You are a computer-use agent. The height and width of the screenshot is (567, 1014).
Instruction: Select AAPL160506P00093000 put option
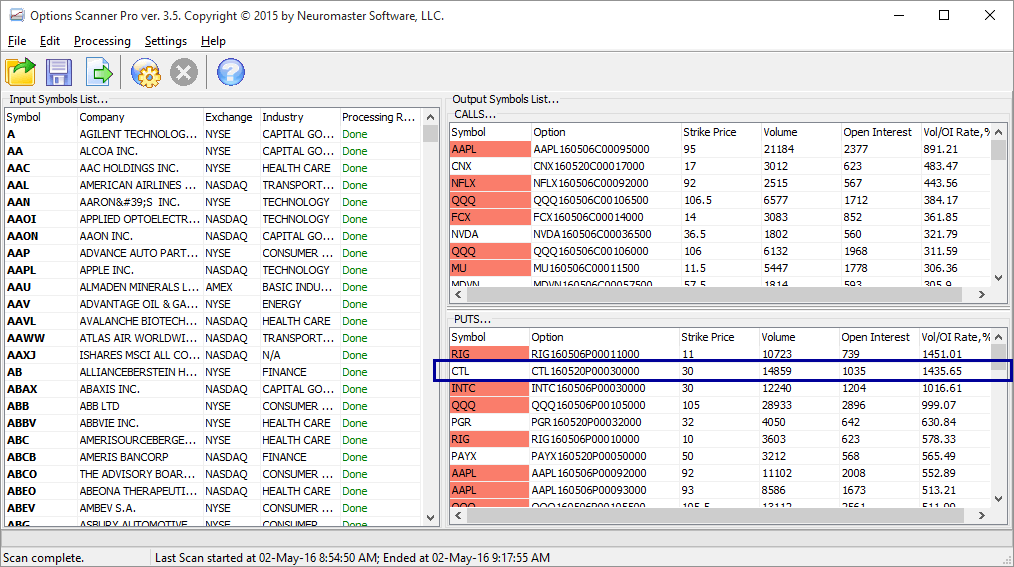point(588,490)
